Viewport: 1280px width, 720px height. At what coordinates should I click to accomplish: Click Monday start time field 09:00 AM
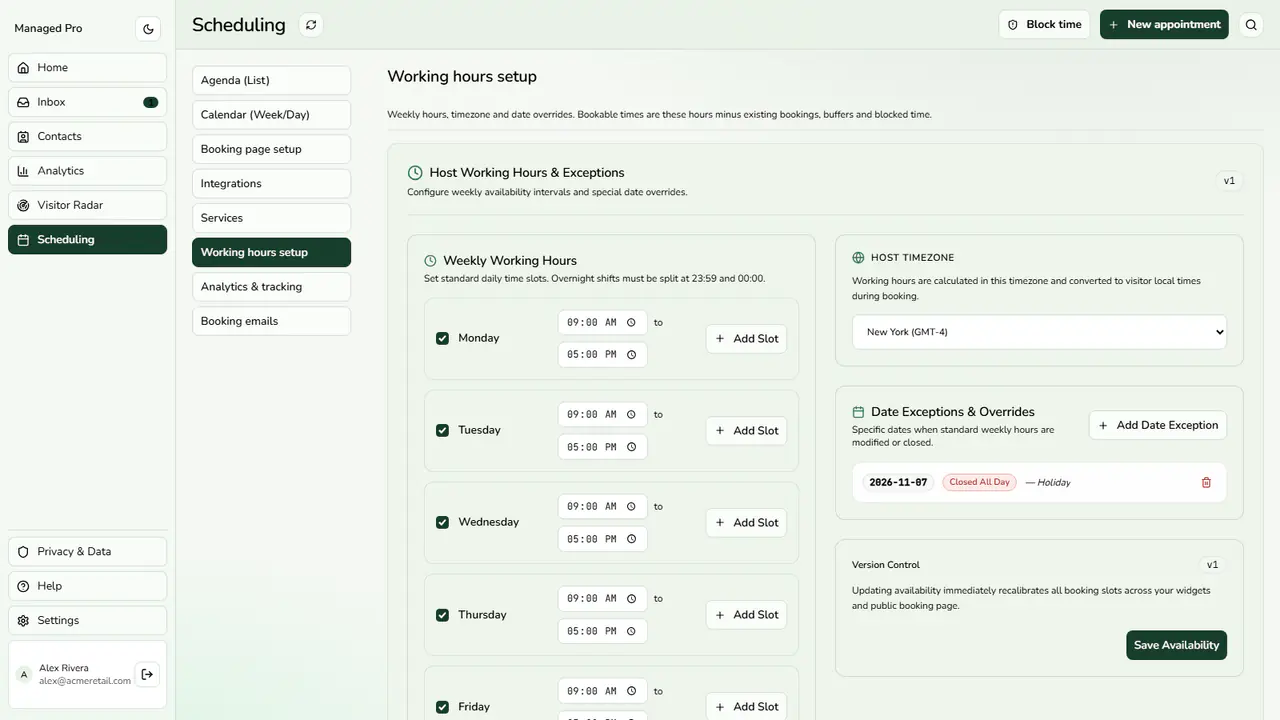602,322
